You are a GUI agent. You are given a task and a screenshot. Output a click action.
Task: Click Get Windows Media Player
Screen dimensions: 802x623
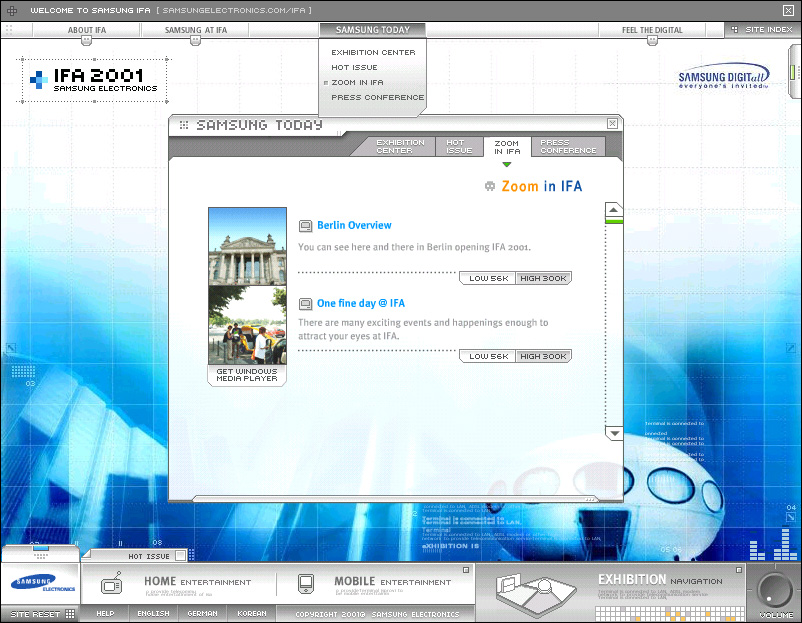coord(247,375)
